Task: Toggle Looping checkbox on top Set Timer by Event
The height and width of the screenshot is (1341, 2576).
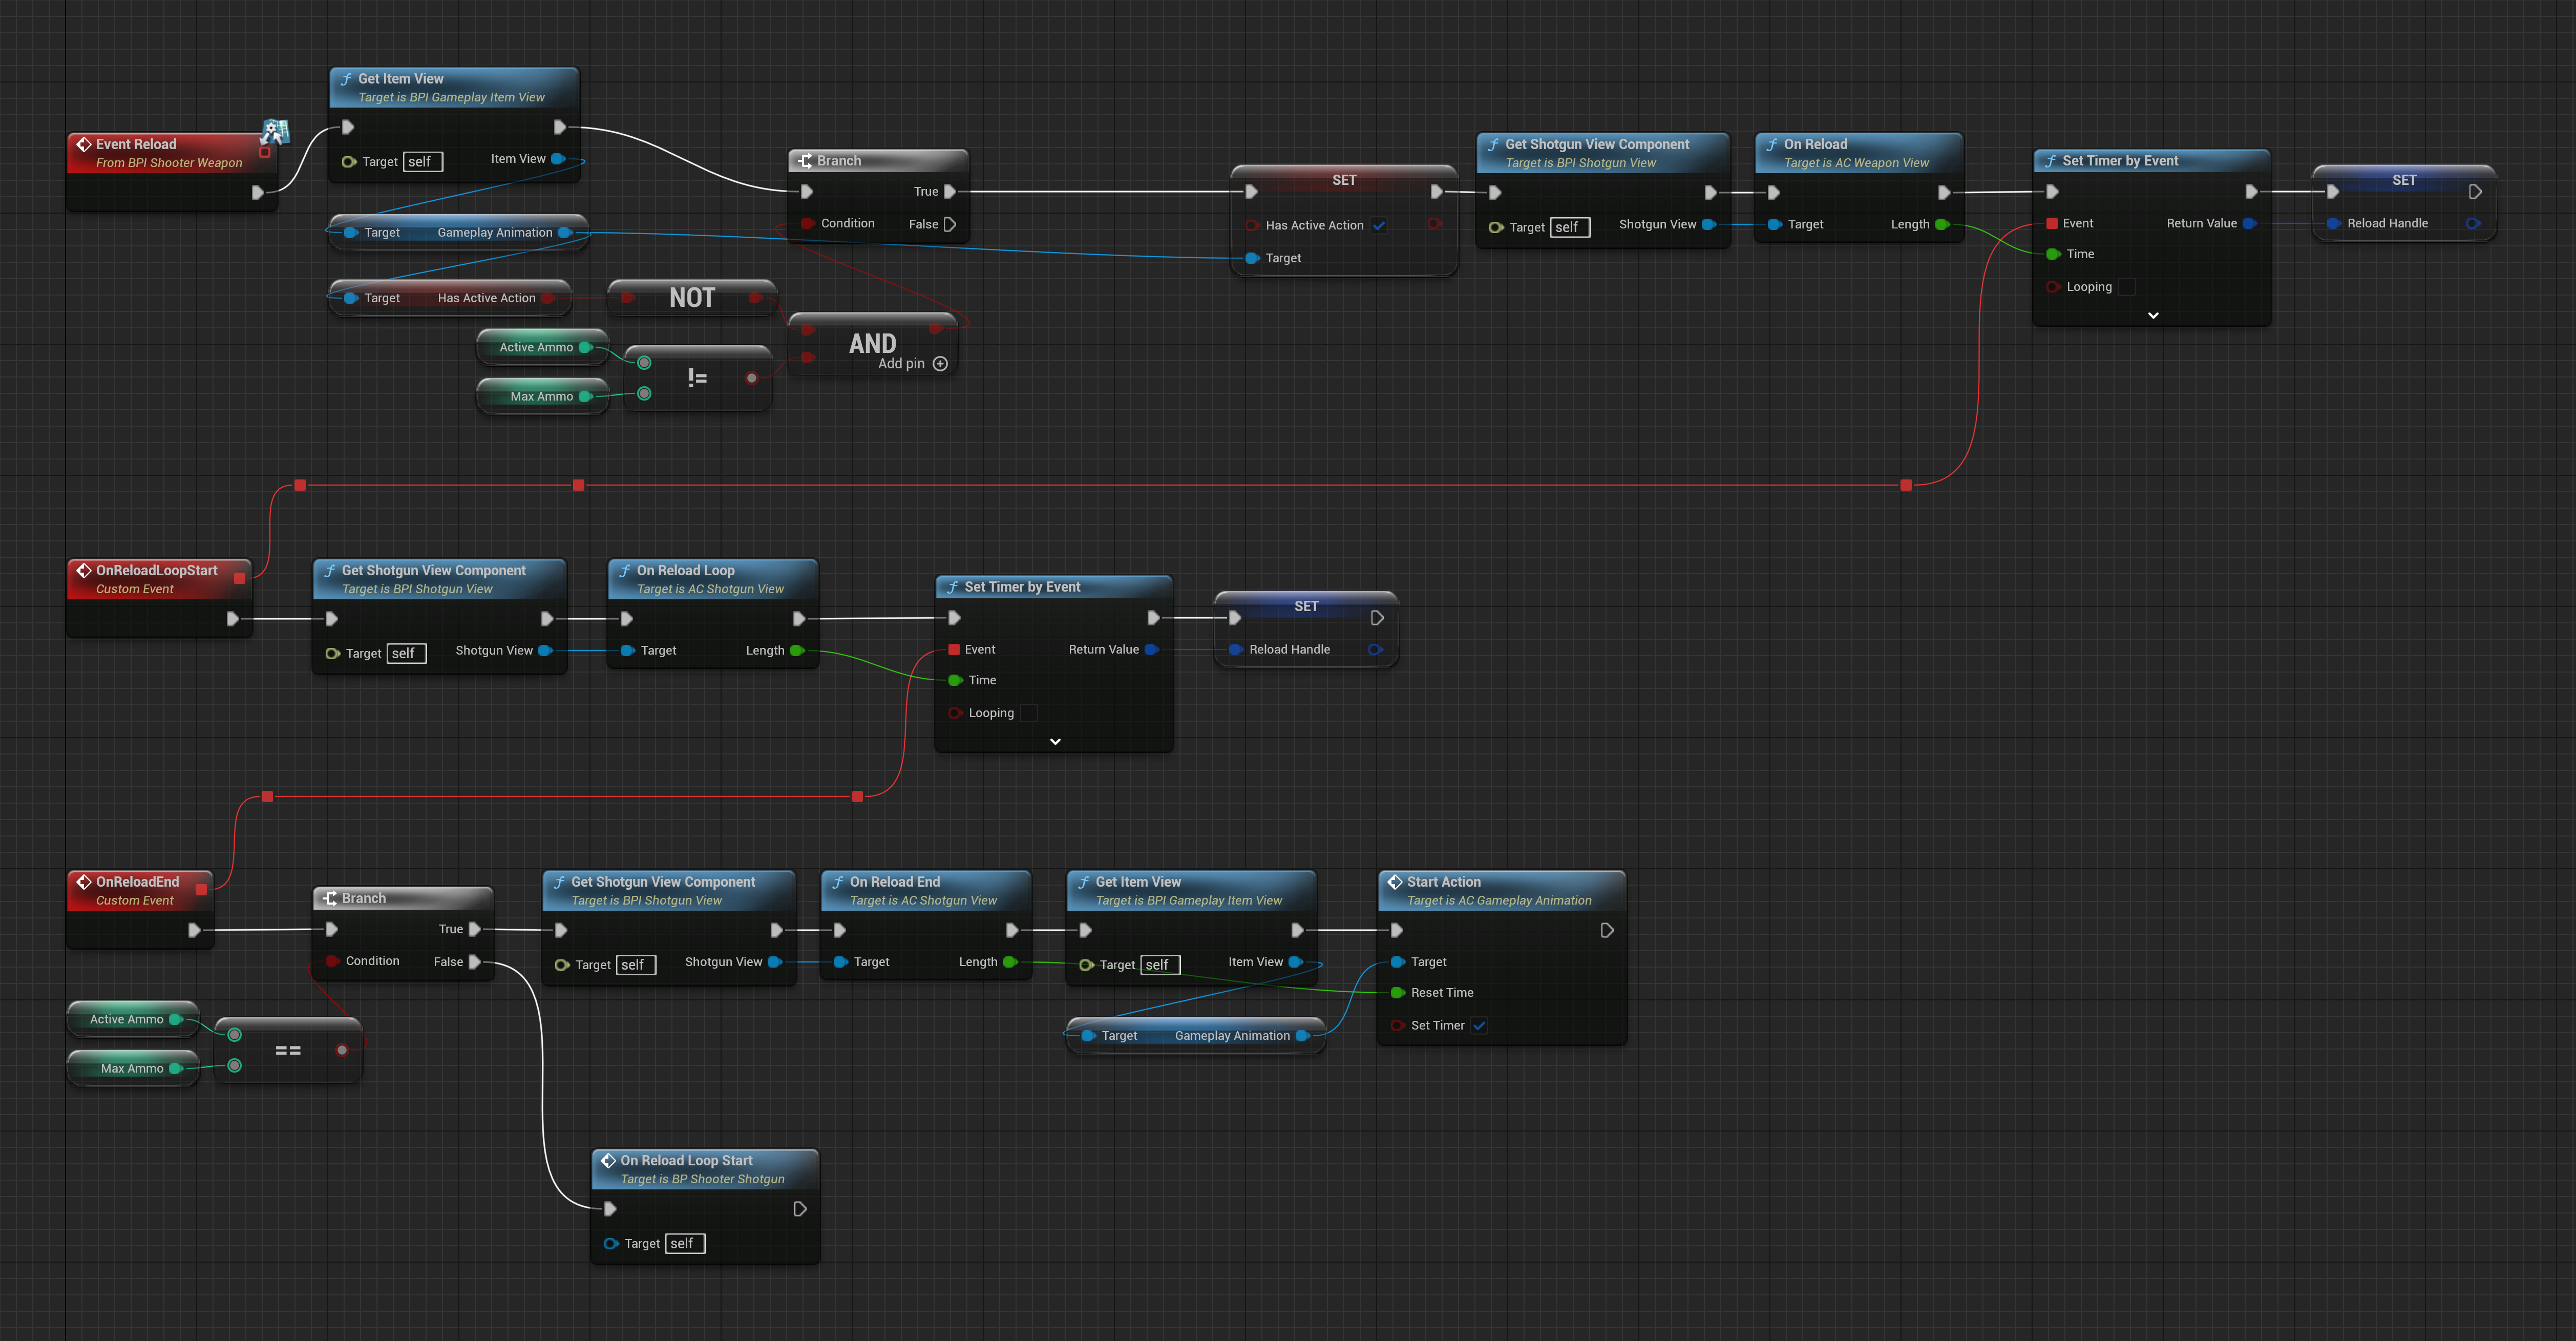Action: point(2127,287)
